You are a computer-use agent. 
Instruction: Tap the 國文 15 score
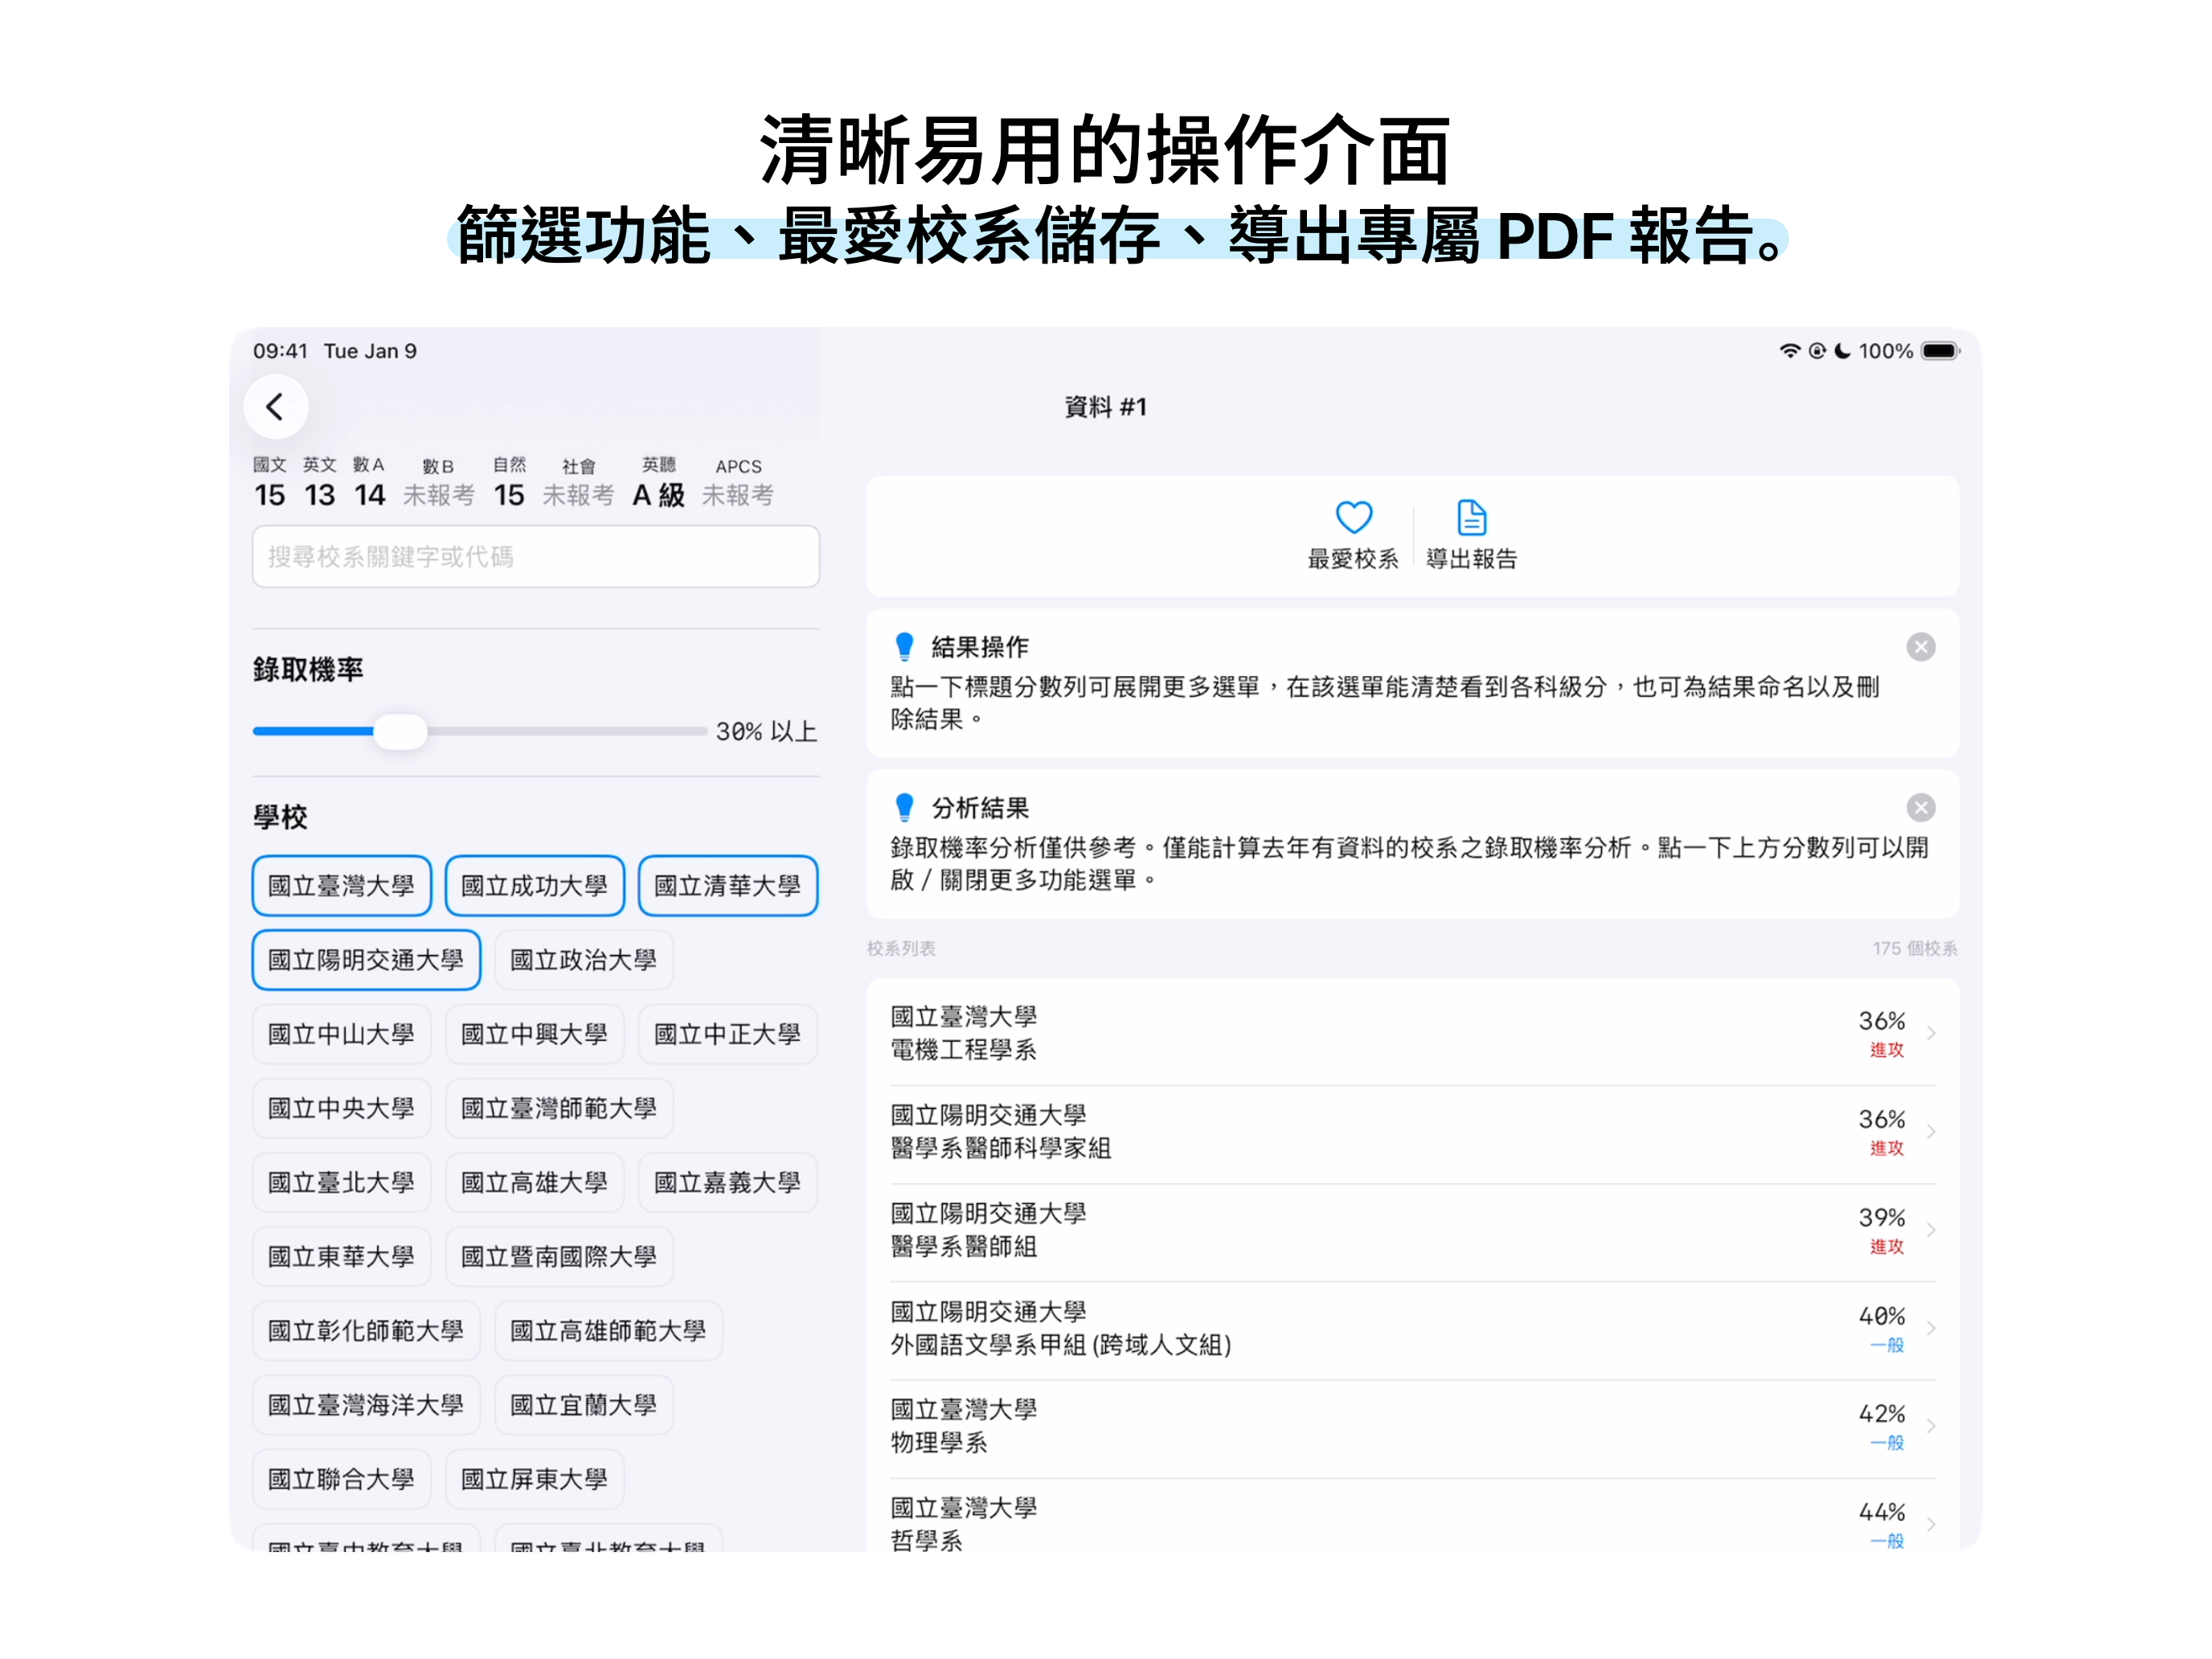click(270, 482)
